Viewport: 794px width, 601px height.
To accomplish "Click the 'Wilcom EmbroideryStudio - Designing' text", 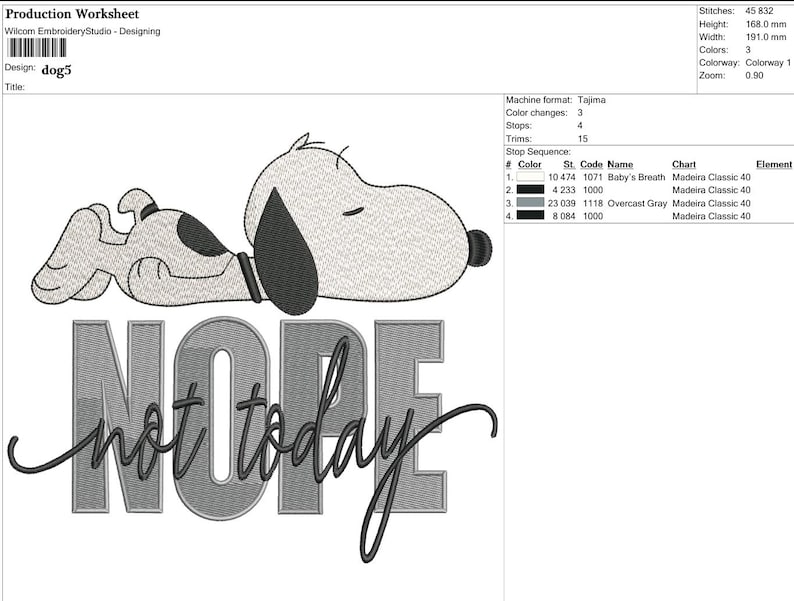I will click(83, 31).
